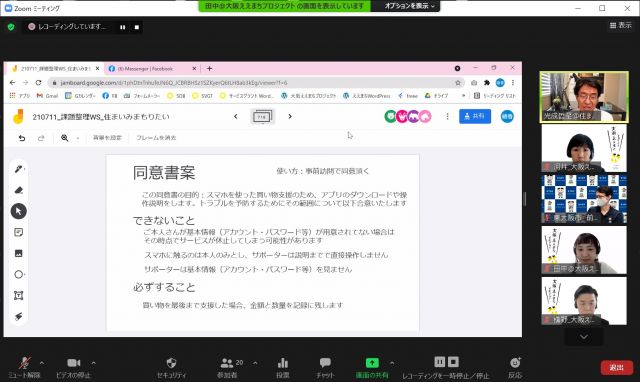Click the green encryption shield icon

pos(11,27)
